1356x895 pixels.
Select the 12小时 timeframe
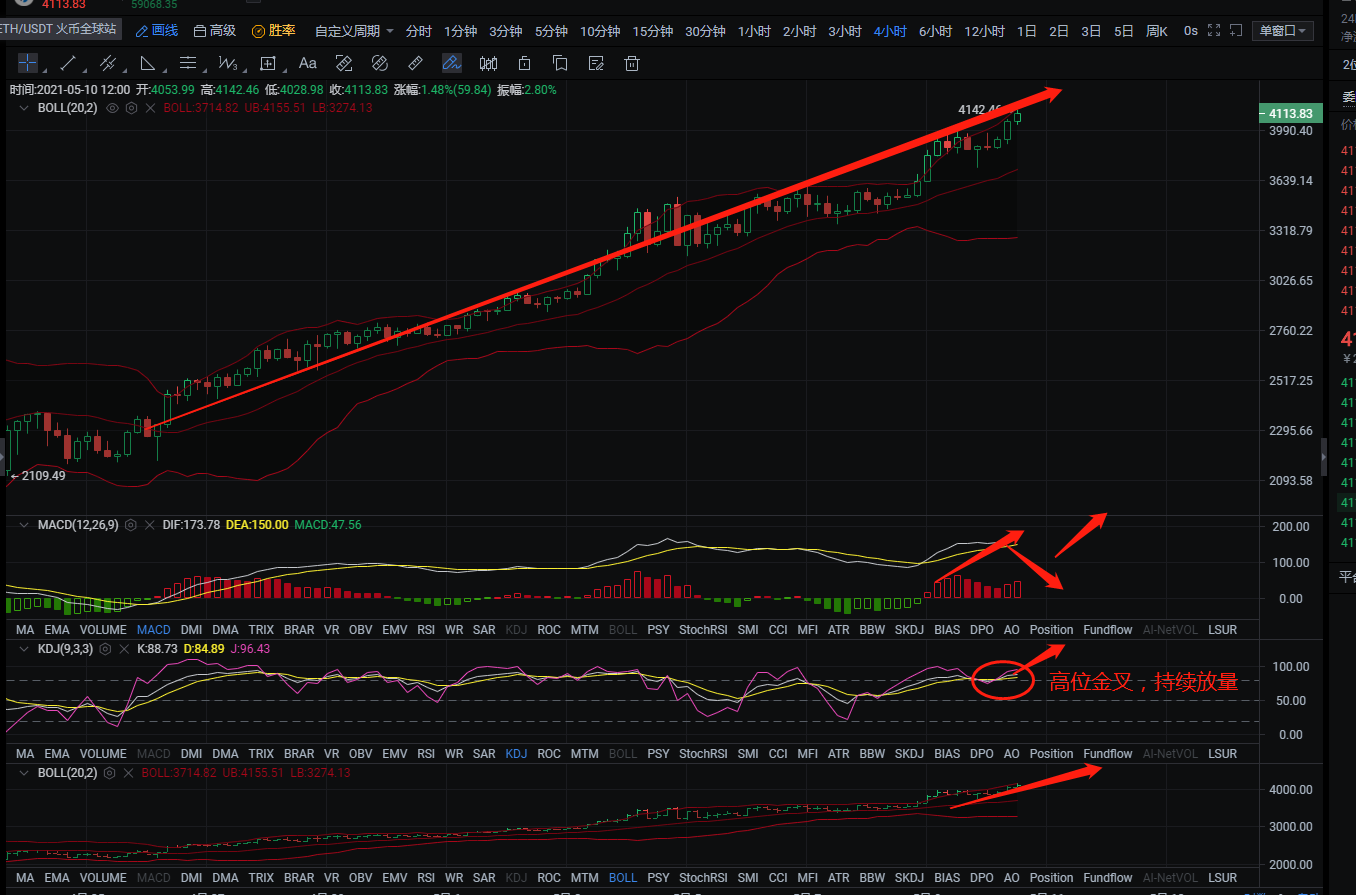coord(984,31)
